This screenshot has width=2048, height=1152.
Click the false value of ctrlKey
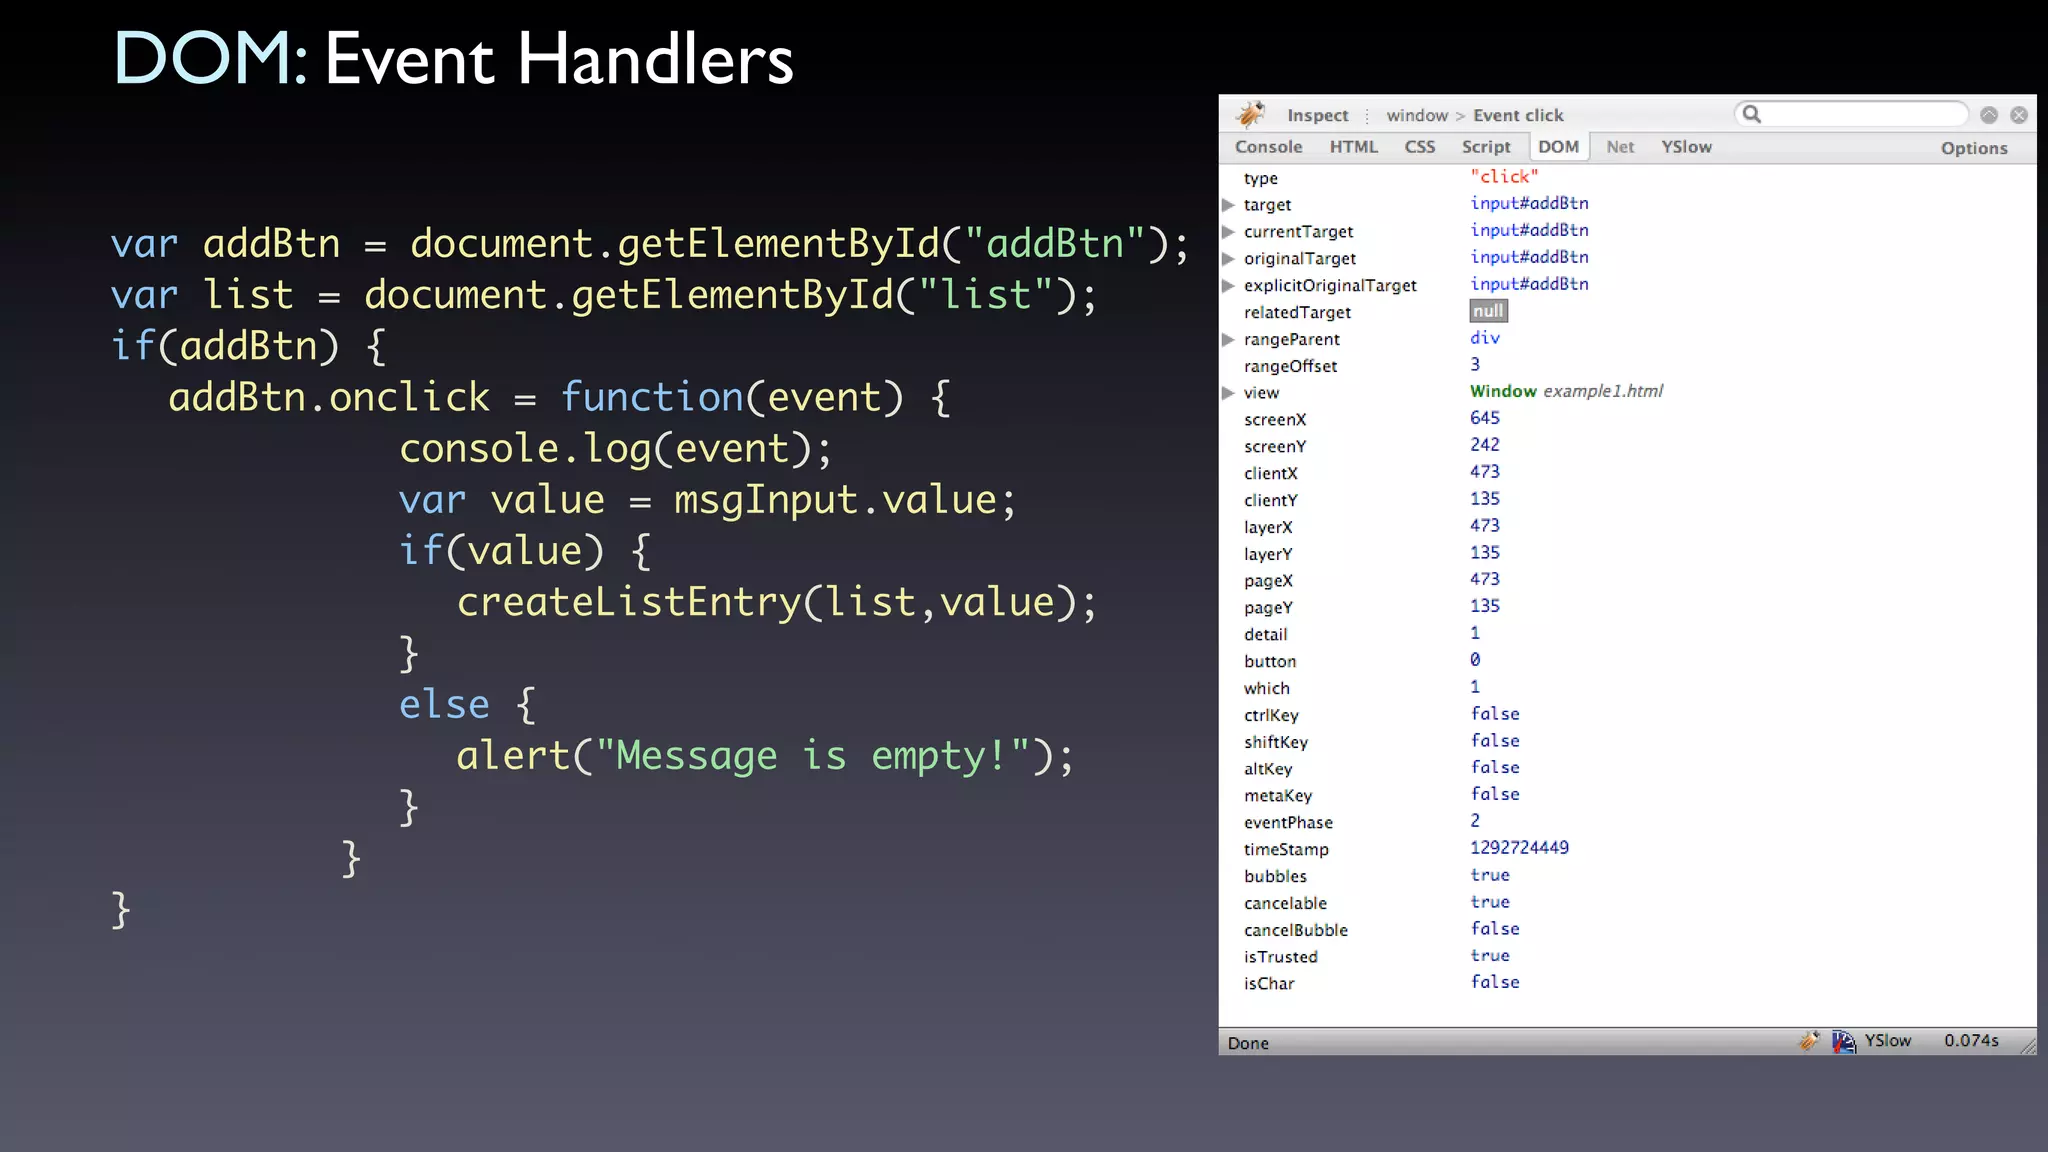[1495, 713]
